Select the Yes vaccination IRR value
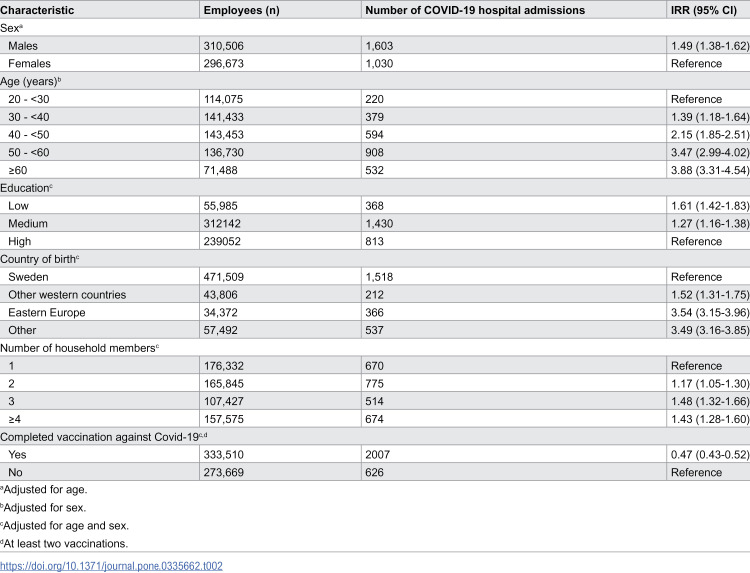The height and width of the screenshot is (573, 750). tap(709, 454)
